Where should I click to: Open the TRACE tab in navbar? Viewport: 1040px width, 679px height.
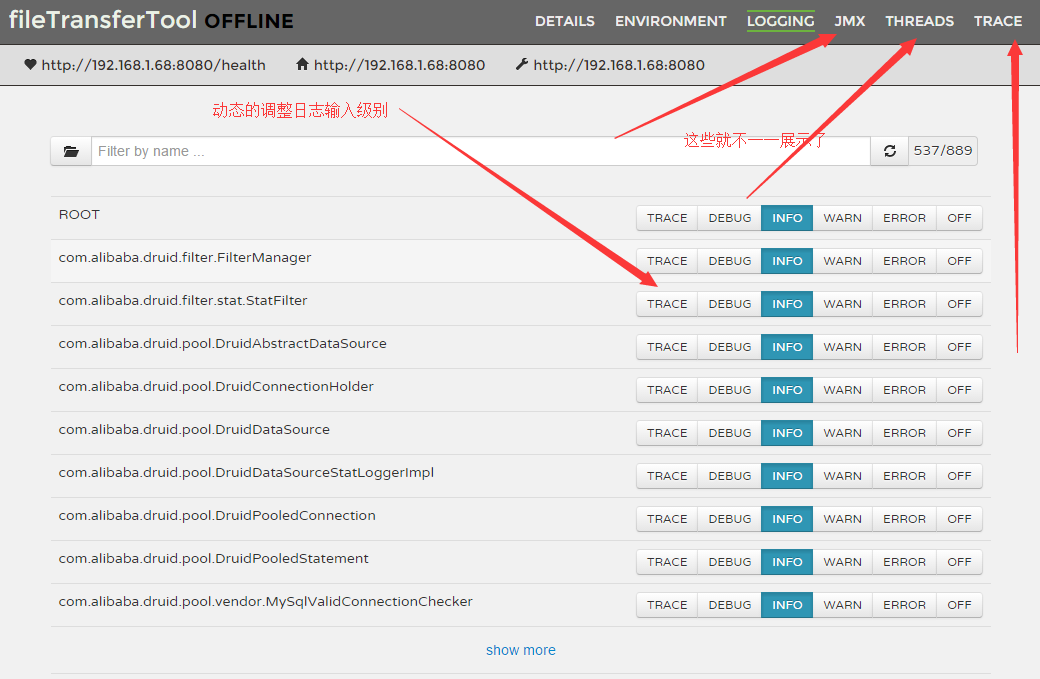[998, 21]
